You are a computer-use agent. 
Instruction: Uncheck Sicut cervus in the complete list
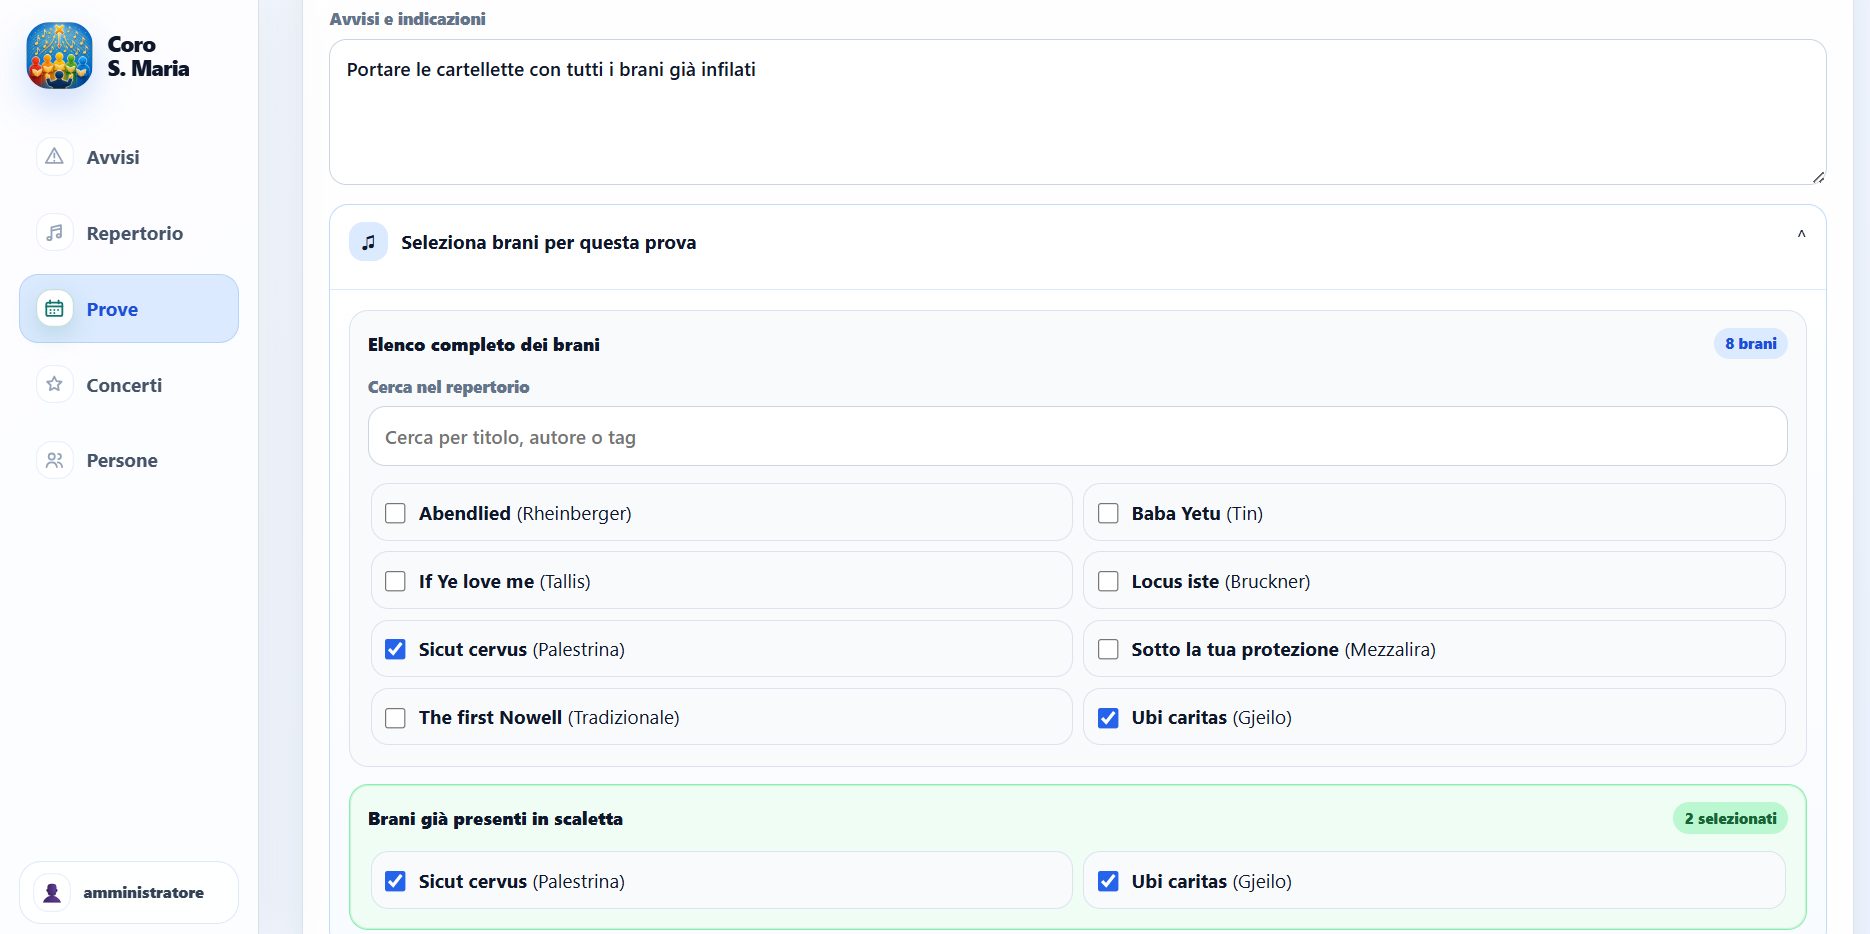[396, 649]
